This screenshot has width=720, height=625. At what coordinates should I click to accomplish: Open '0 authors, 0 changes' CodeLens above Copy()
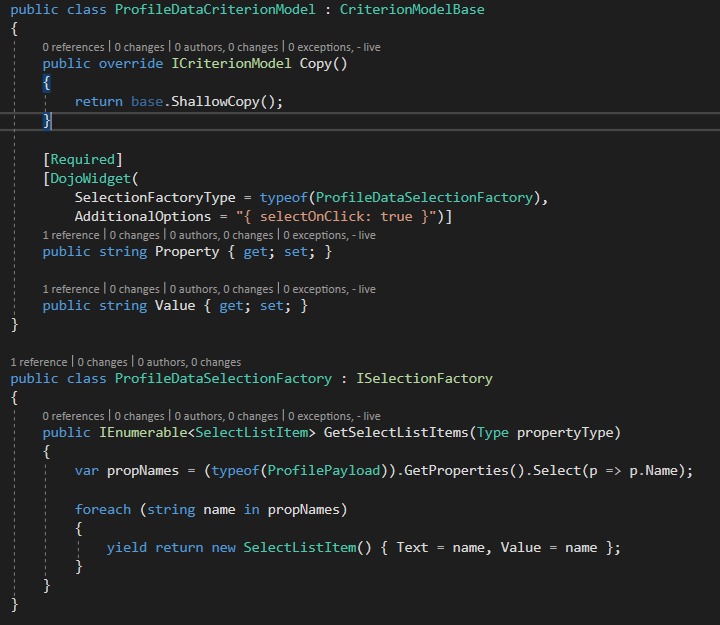(x=226, y=47)
